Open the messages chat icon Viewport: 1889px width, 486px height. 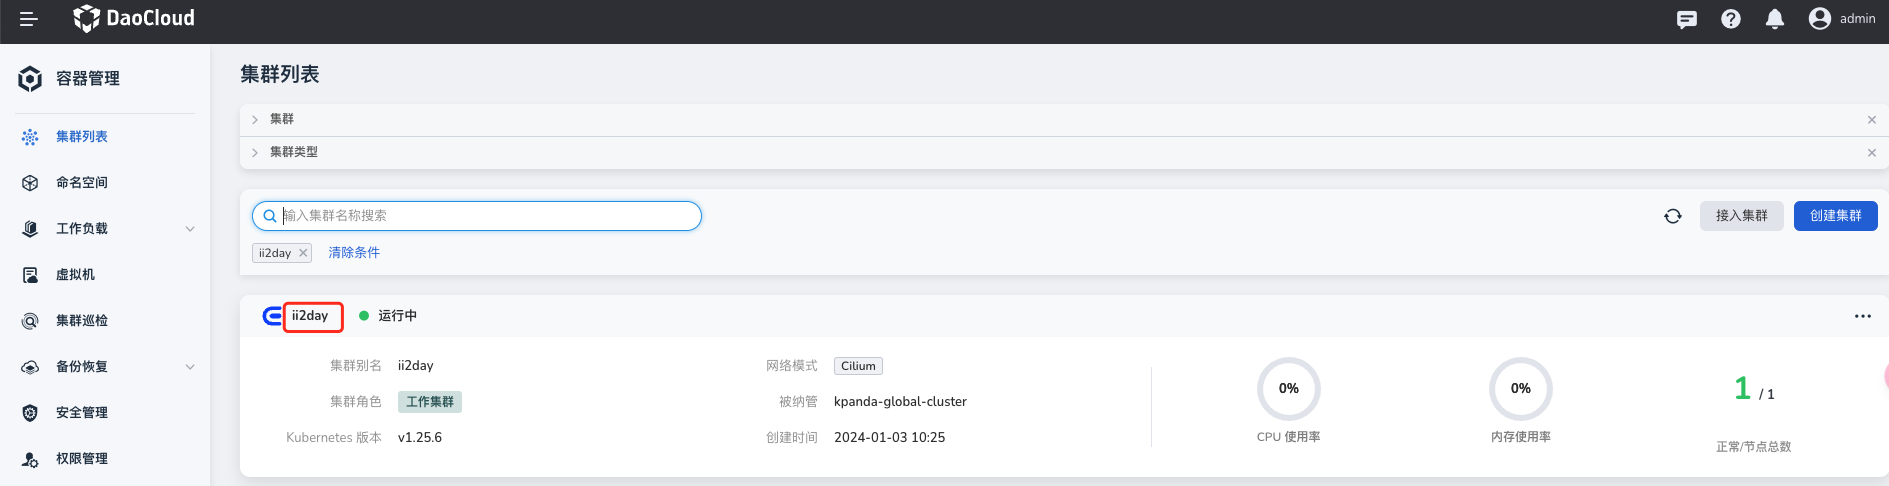coord(1687,19)
